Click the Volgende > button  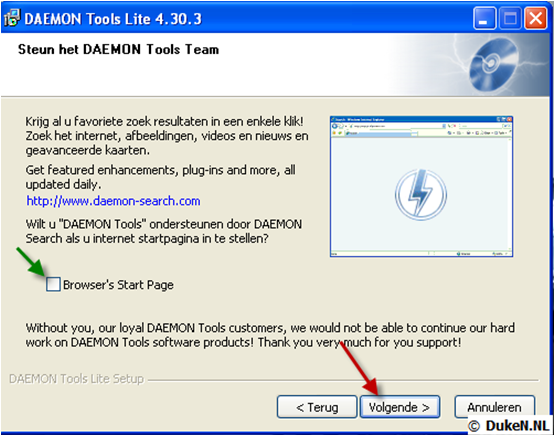400,407
